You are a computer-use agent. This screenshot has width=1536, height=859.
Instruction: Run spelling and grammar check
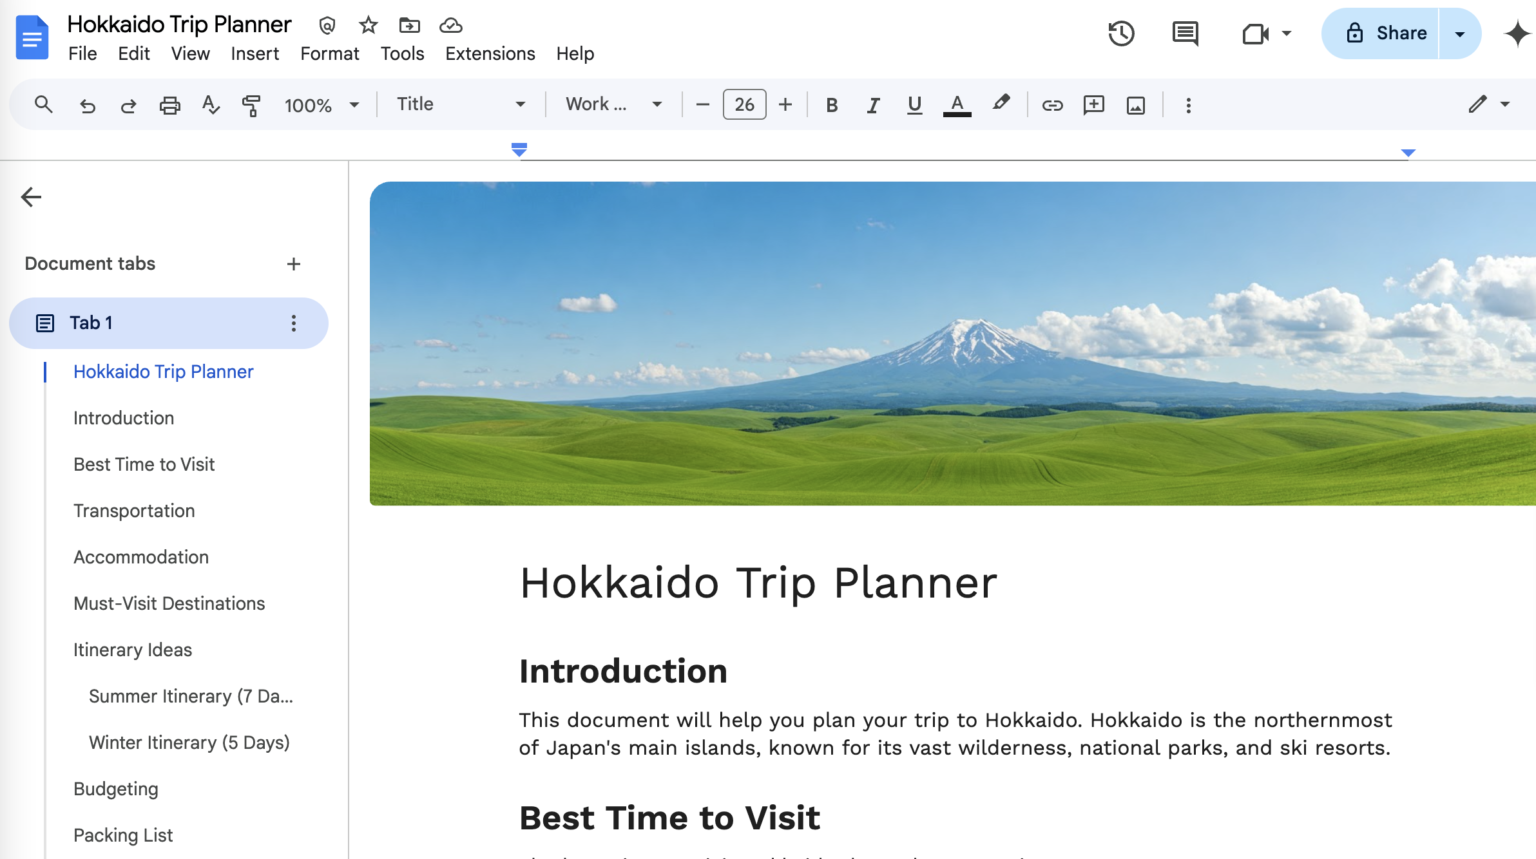click(x=211, y=104)
